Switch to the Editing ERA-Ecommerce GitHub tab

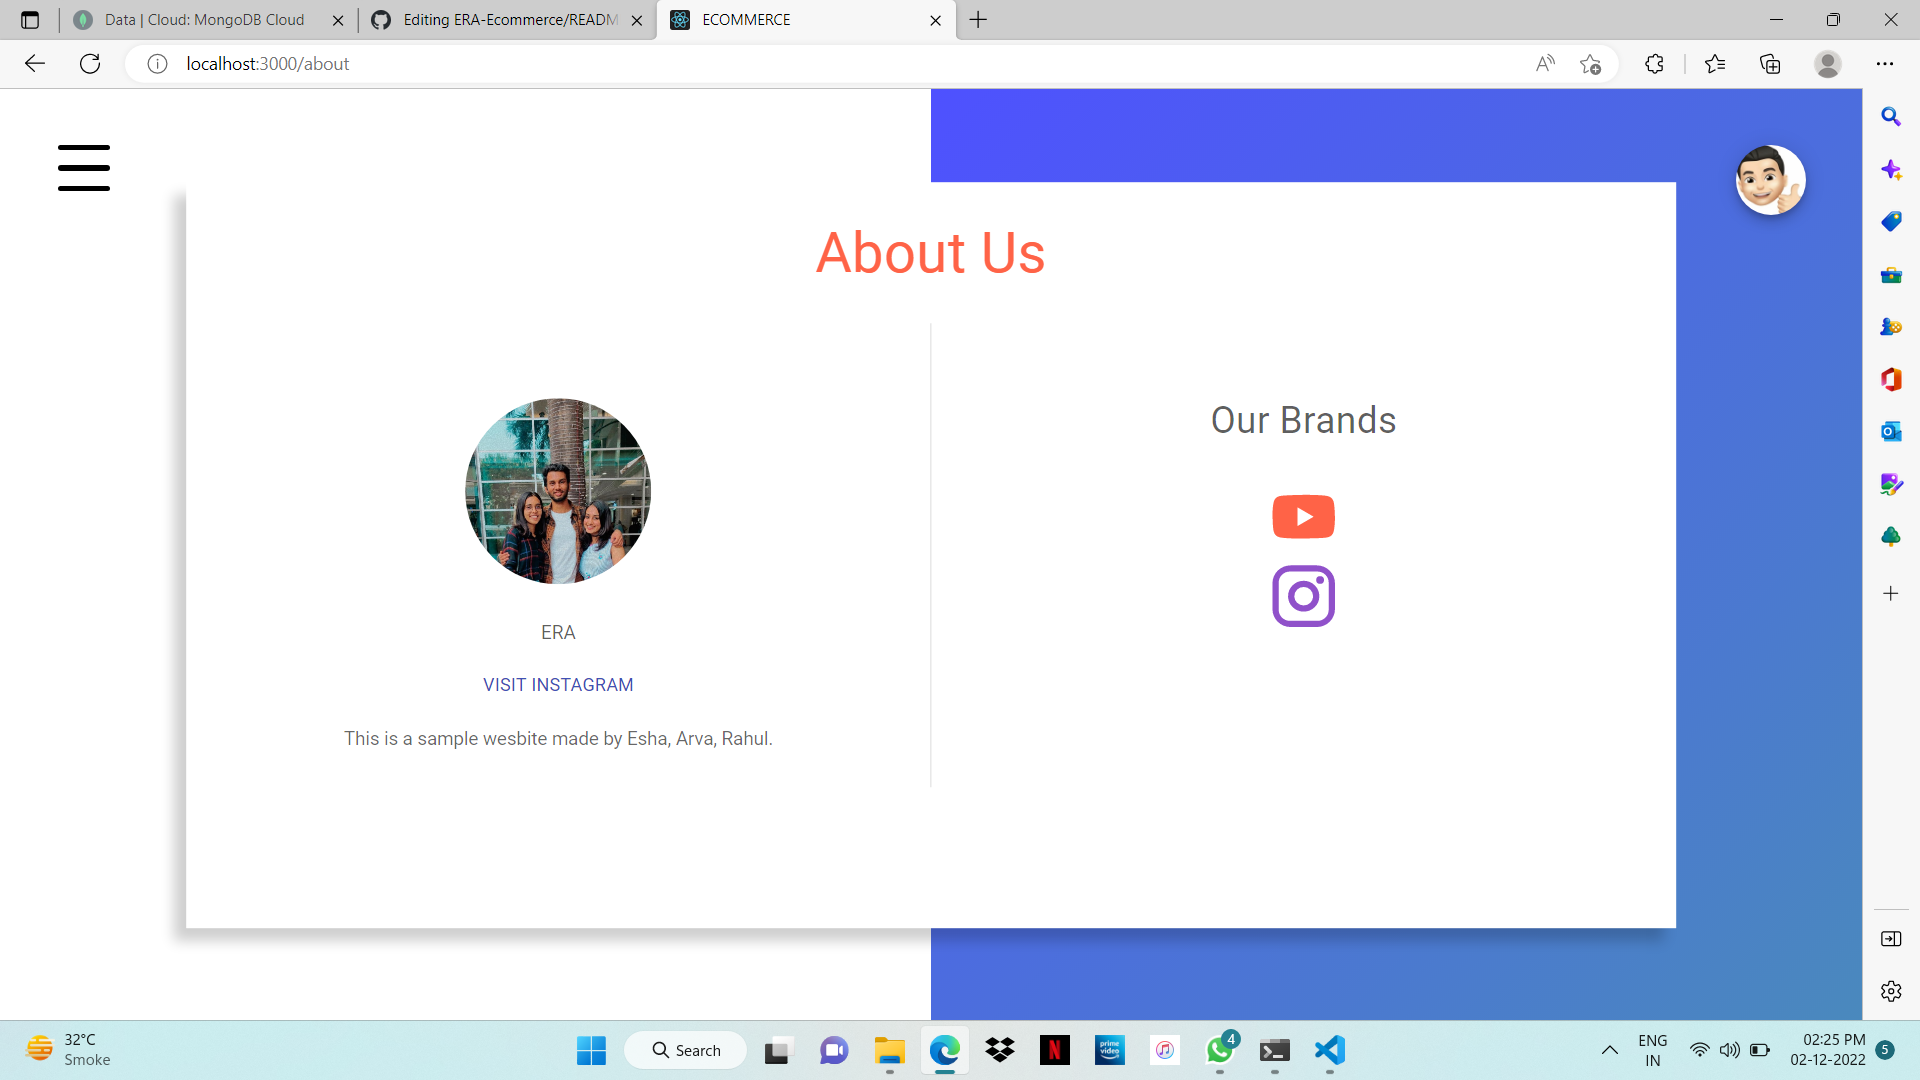tap(510, 20)
